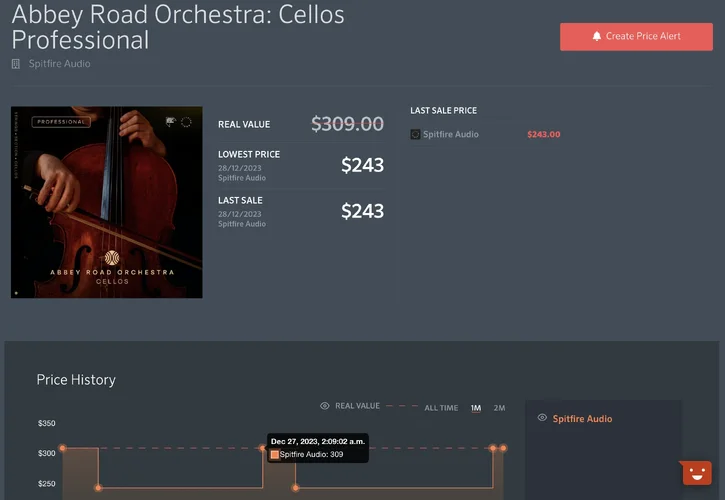Click the Spitfire Audio legend label

(582, 418)
